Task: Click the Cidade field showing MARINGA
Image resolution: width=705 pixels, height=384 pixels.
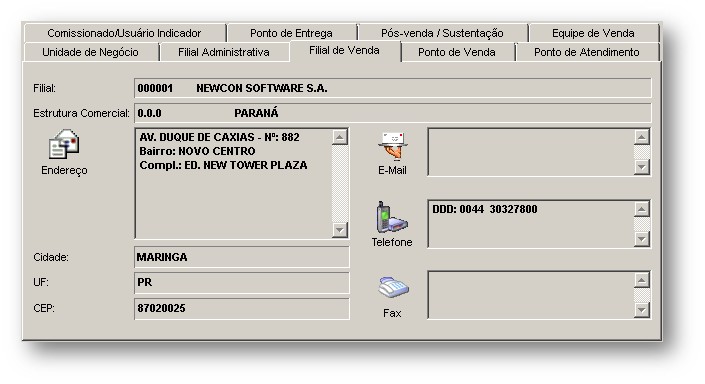Action: [x=242, y=257]
